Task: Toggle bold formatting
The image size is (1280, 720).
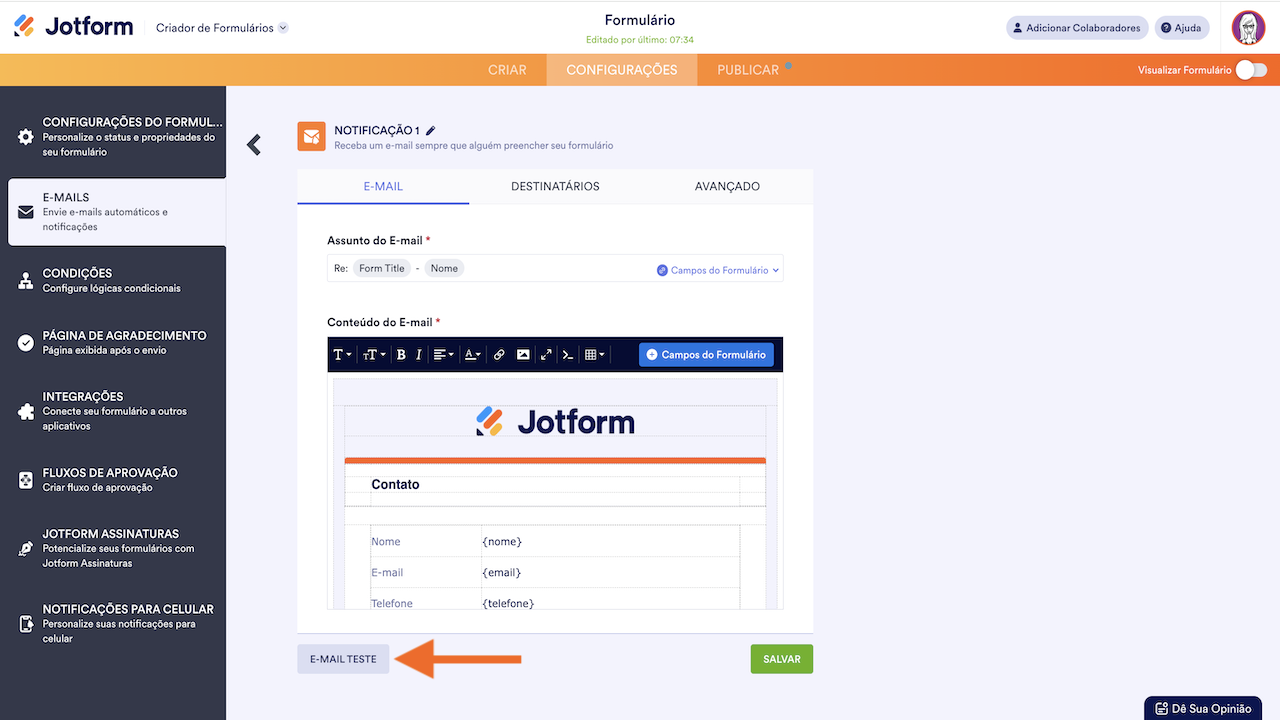Action: point(401,354)
